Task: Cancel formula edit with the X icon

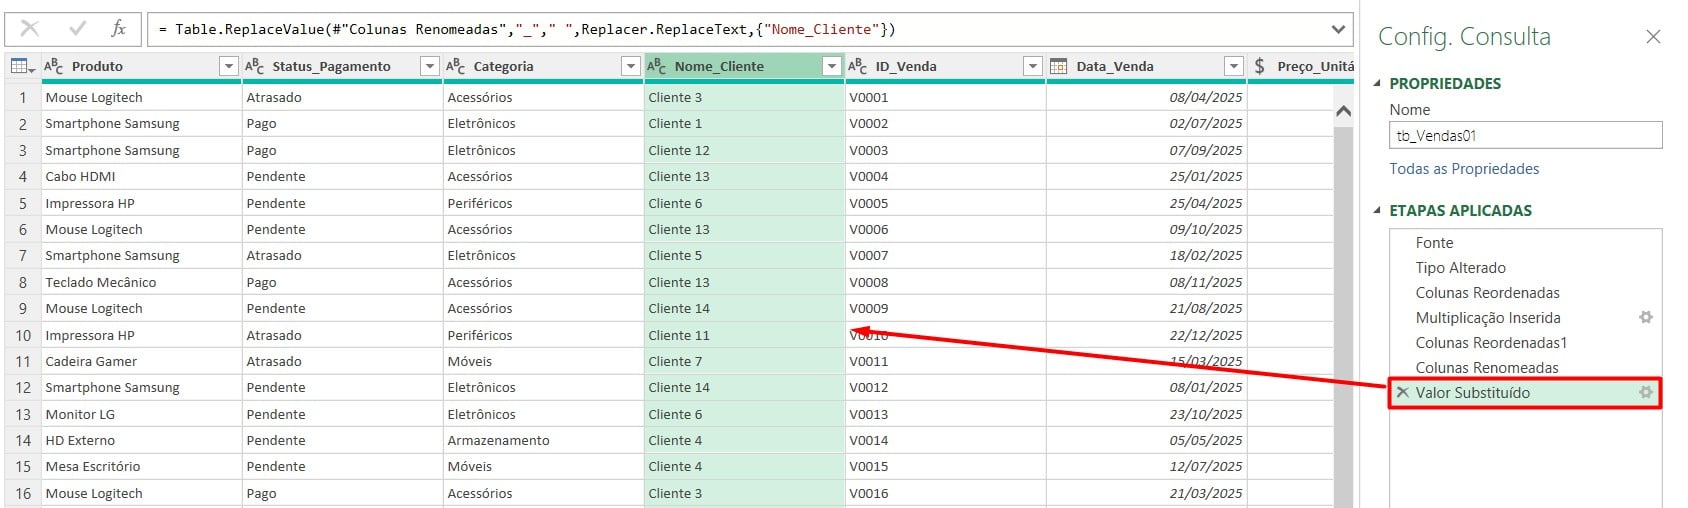Action: coord(30,29)
